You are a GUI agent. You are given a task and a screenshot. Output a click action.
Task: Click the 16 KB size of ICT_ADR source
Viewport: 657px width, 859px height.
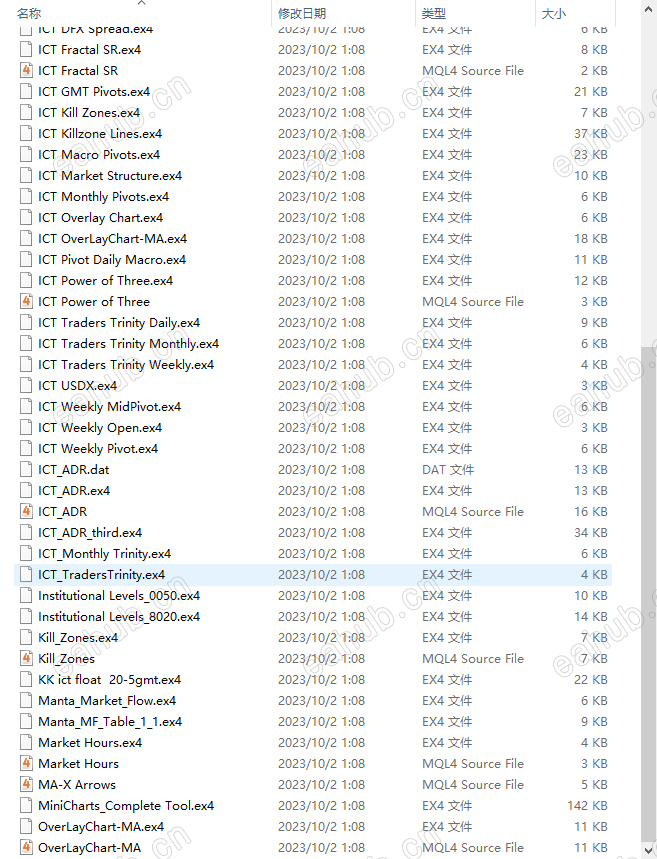[591, 511]
